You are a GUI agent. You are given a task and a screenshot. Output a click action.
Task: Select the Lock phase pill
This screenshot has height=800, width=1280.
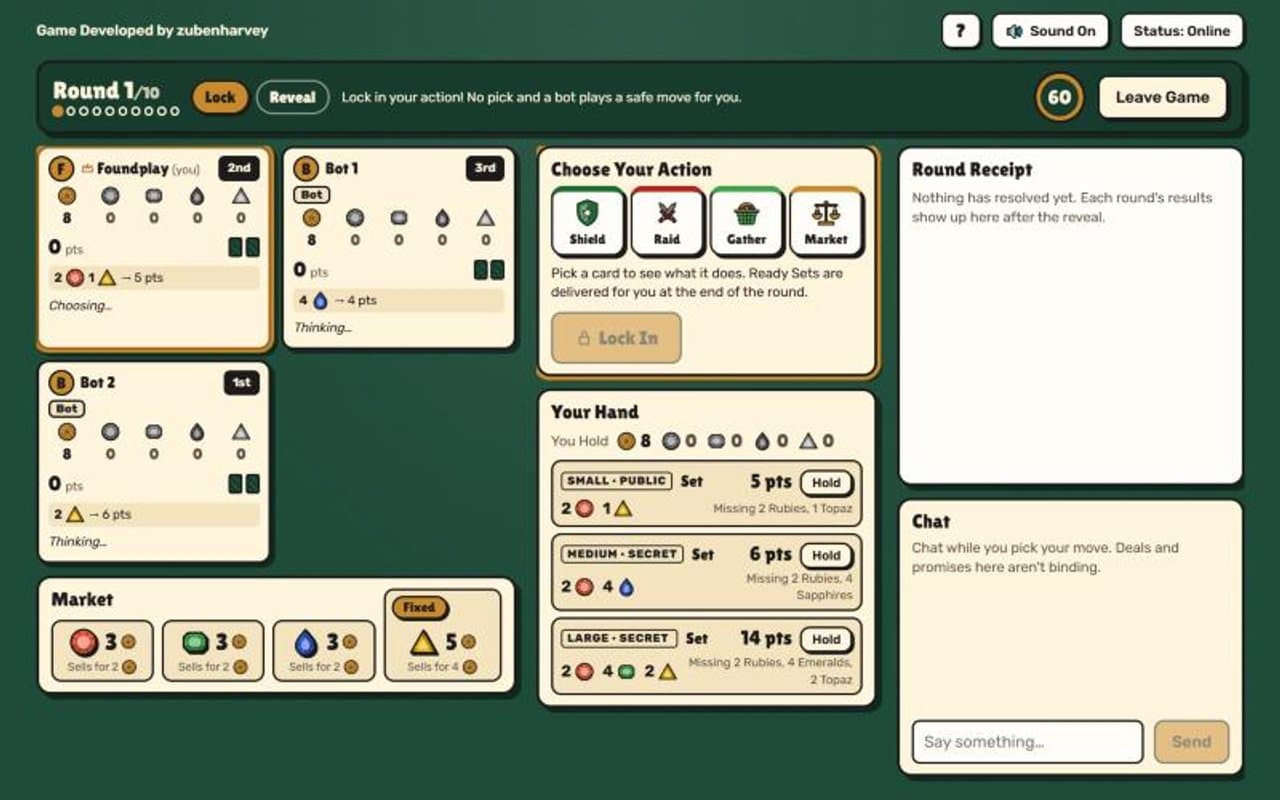[220, 98]
